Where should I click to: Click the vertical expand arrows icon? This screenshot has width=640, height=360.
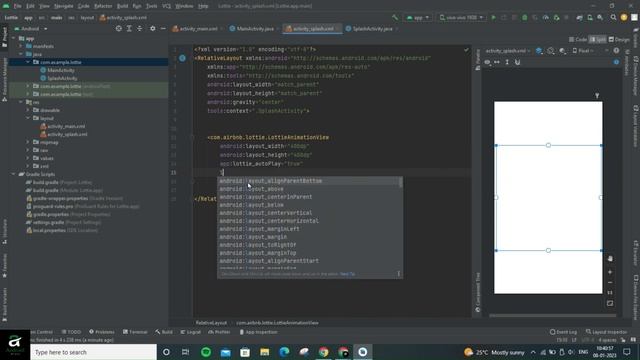(507, 62)
